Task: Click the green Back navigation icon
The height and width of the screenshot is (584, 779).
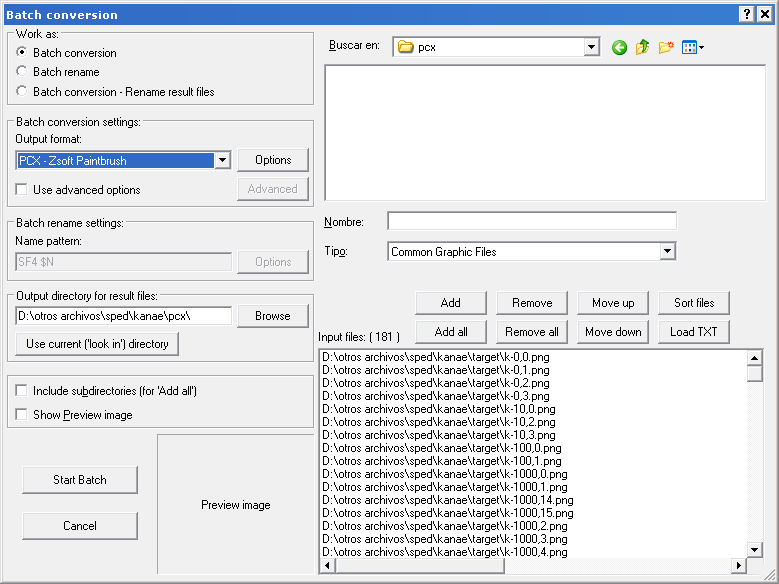Action: coord(620,47)
